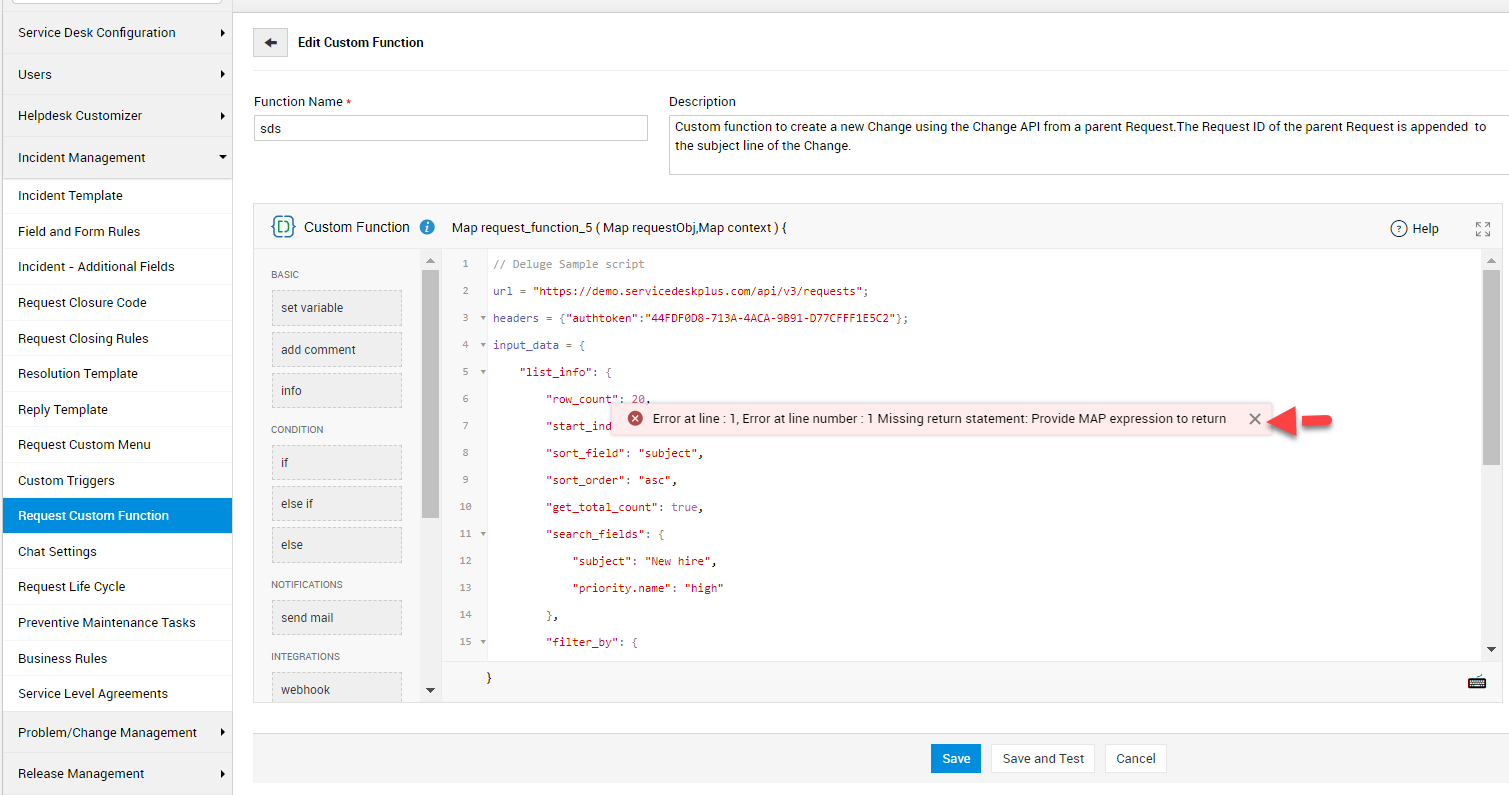Expand the editor to full screen
The image size is (1509, 795).
tap(1482, 229)
